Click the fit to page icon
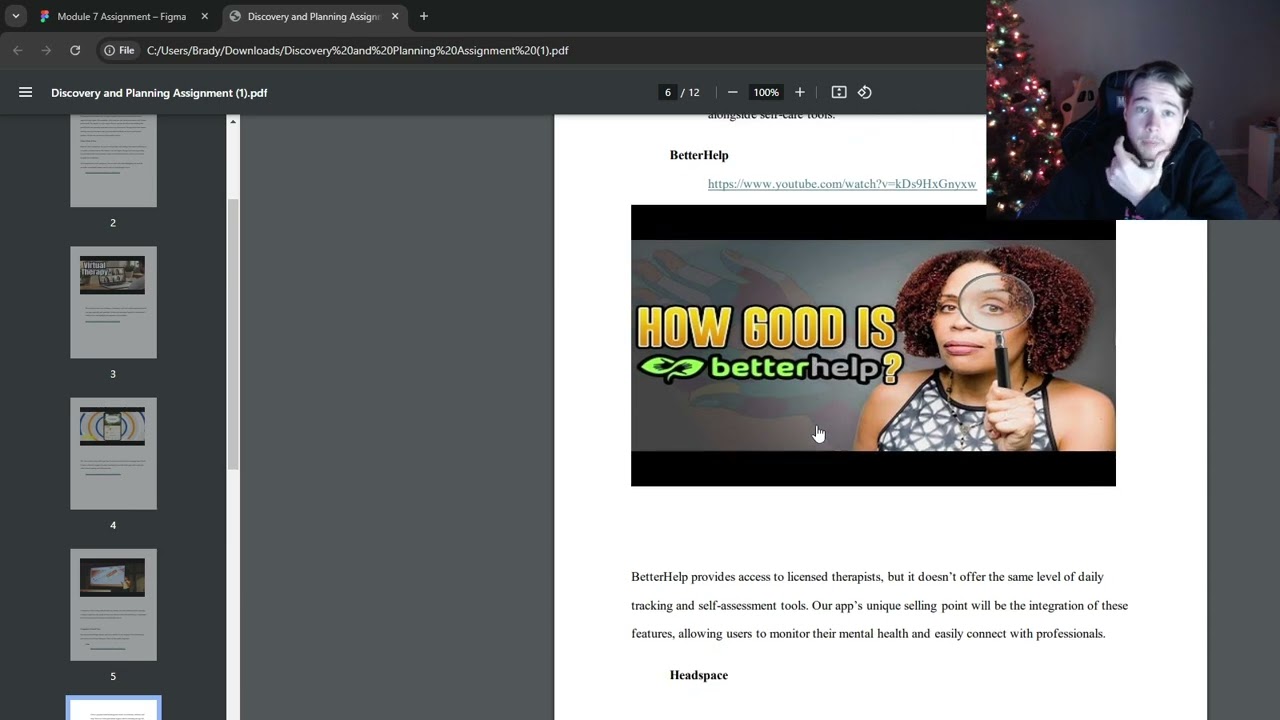The height and width of the screenshot is (720, 1280). click(839, 92)
